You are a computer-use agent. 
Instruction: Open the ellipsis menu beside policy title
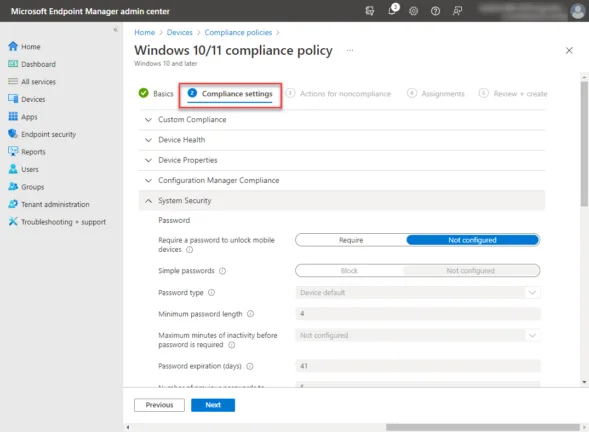(350, 50)
